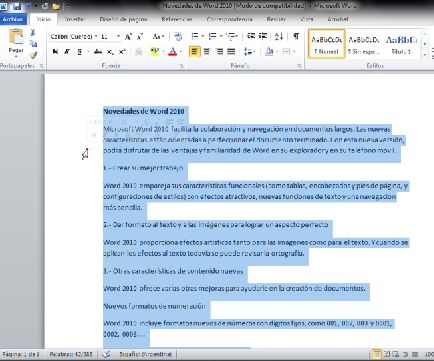
Task: Expand the styles gallery with More arrow
Action: click(425, 55)
